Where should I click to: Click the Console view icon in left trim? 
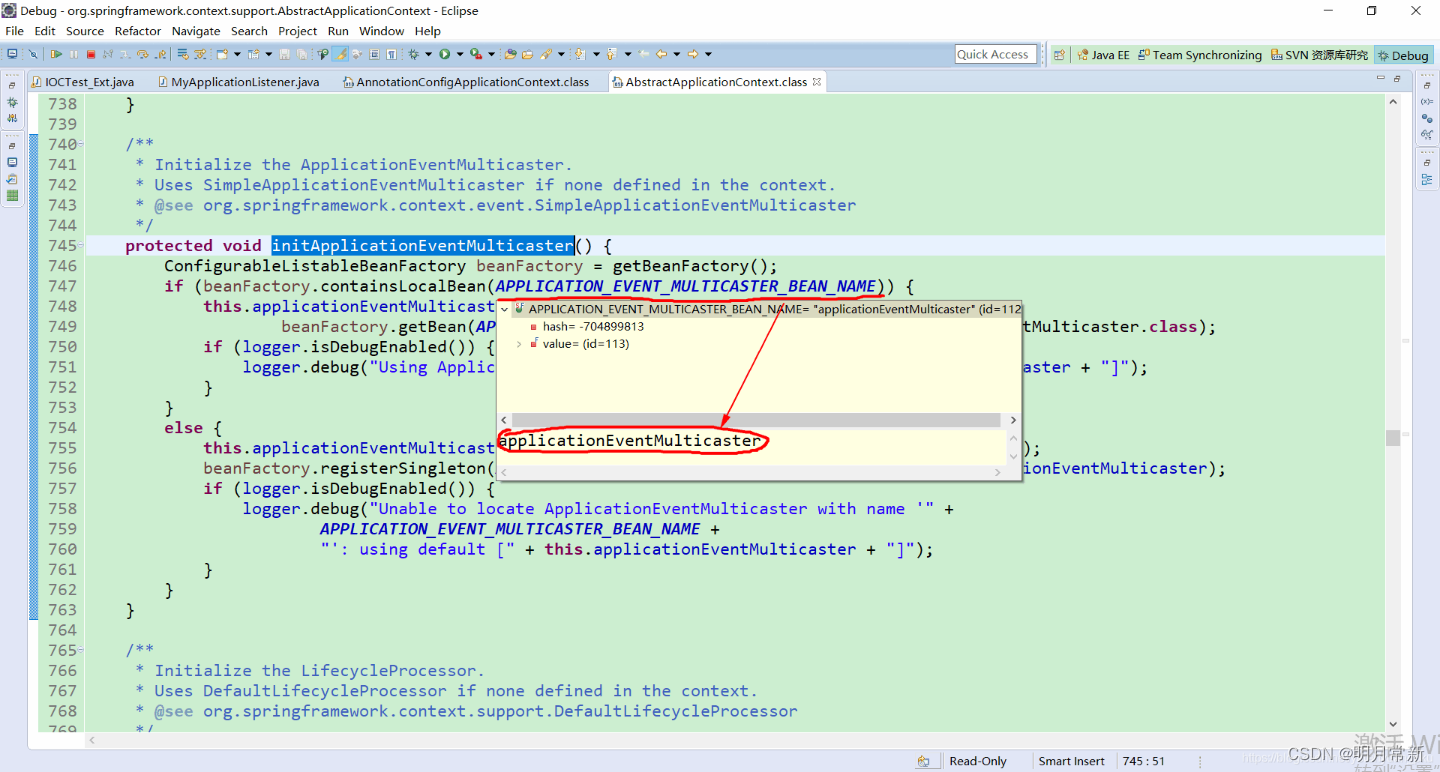[x=12, y=162]
